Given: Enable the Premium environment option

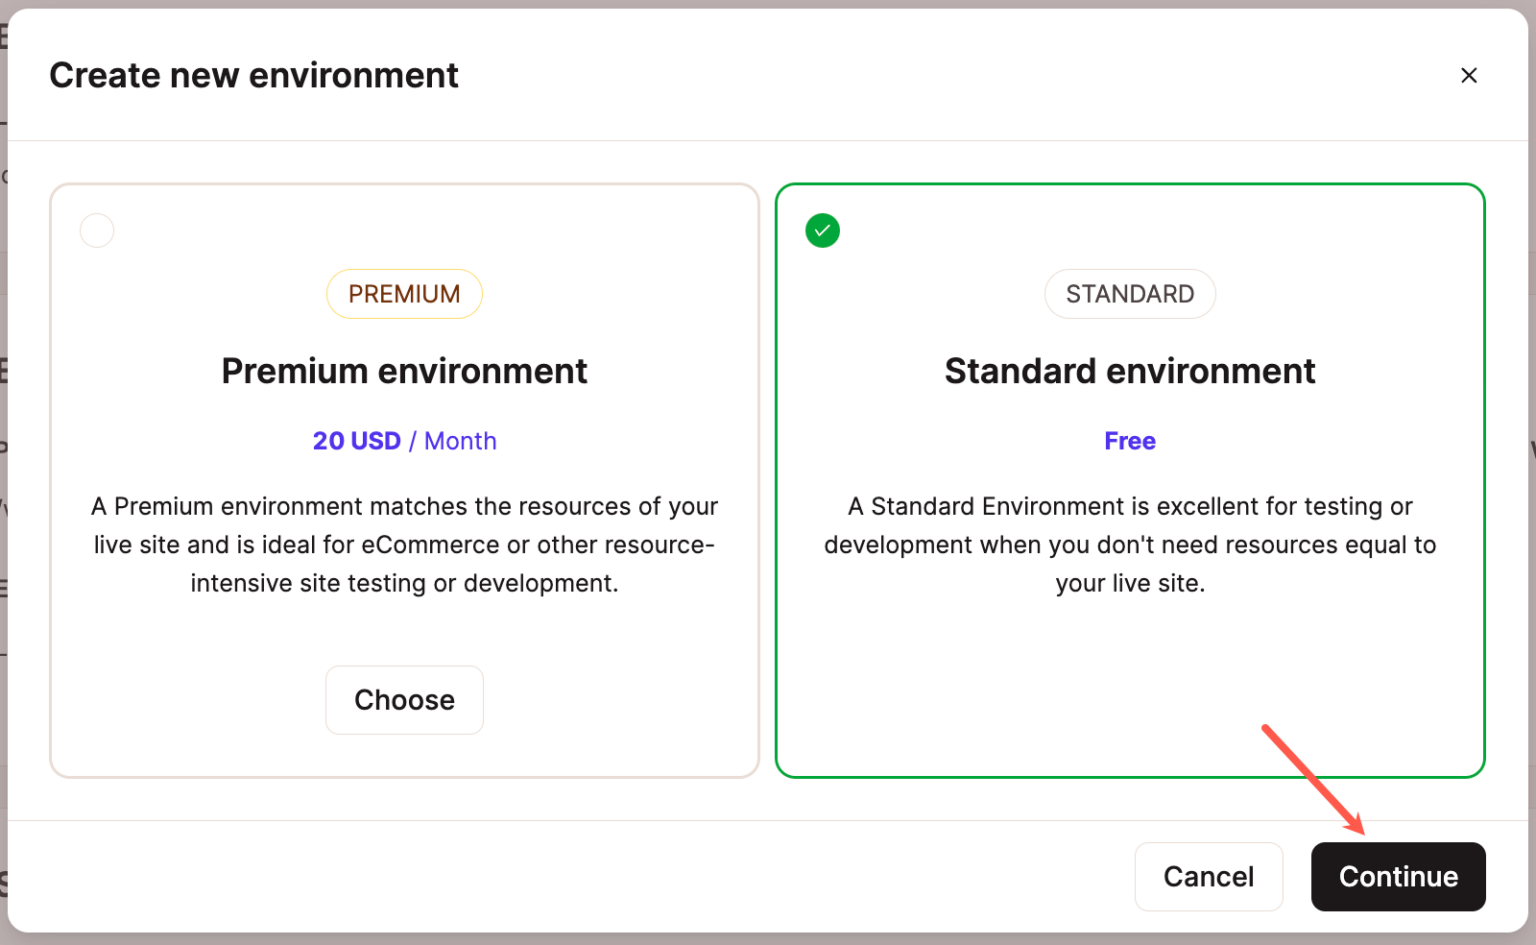Looking at the screenshot, I should tap(404, 700).
